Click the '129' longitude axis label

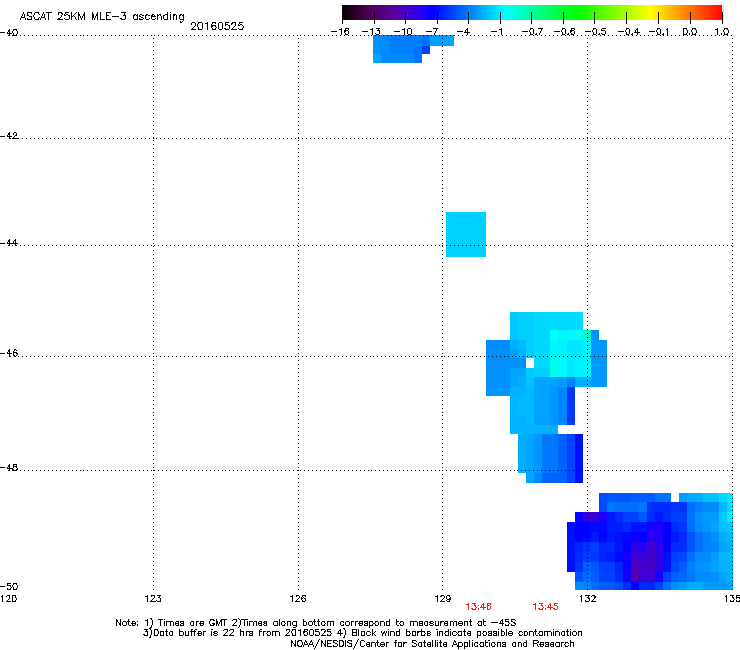tap(443, 599)
